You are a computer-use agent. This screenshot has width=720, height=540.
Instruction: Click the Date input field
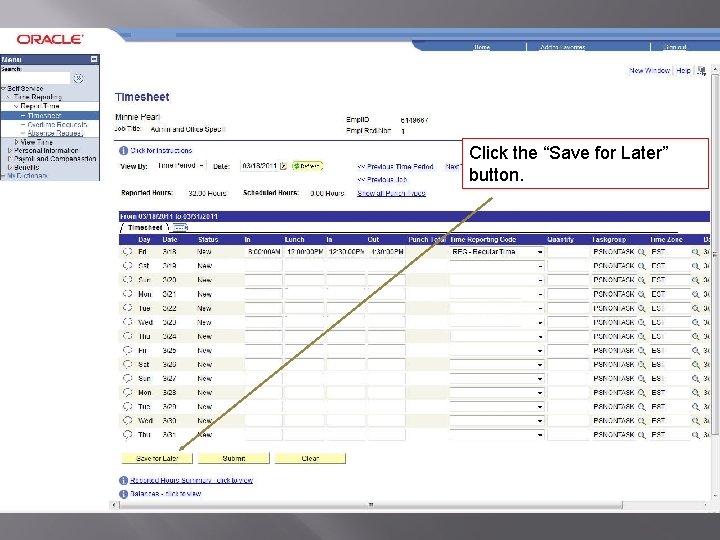pos(259,166)
